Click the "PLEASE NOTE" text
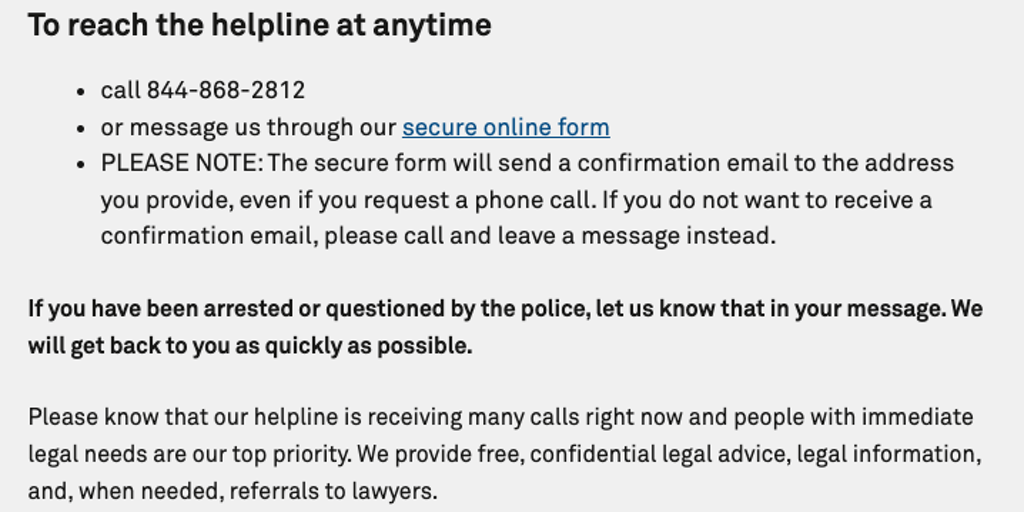The height and width of the screenshot is (512, 1024). pyautogui.click(x=181, y=164)
